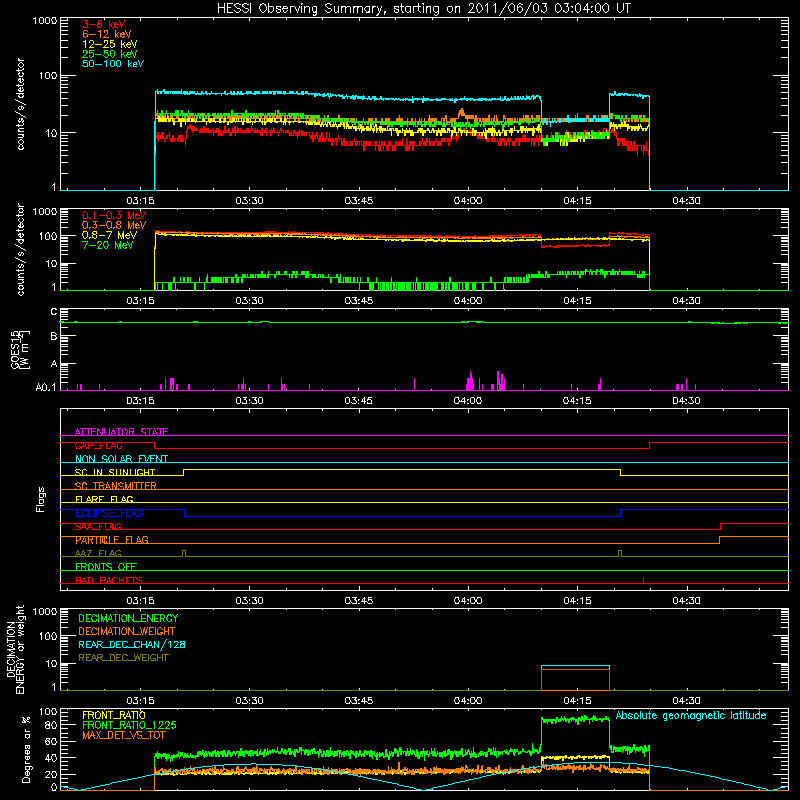Click the Absolute geomagnetic latitude label

(691, 716)
